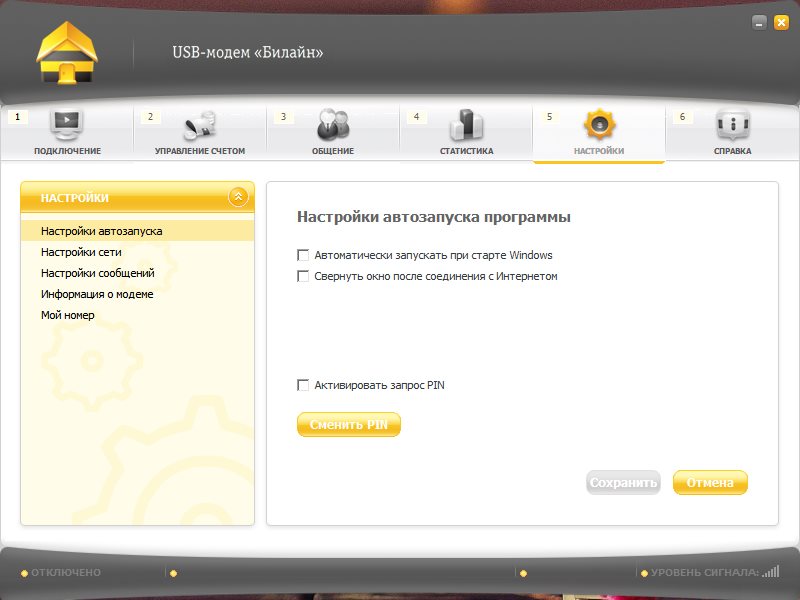Click the Общение people icon
The width and height of the screenshot is (800, 600).
point(333,125)
